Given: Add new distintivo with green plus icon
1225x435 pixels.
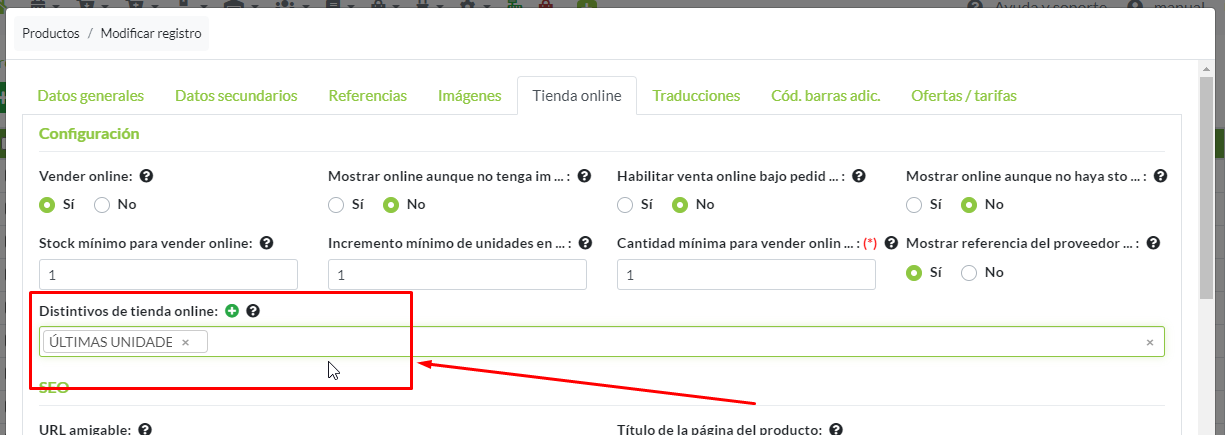Looking at the screenshot, I should coord(232,311).
